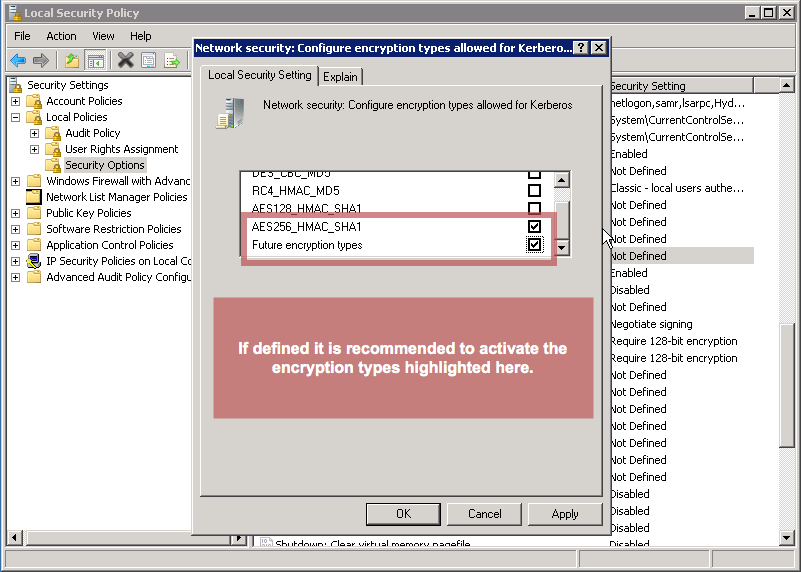
Task: Click the Account Policies folder icon
Action: coord(34,101)
